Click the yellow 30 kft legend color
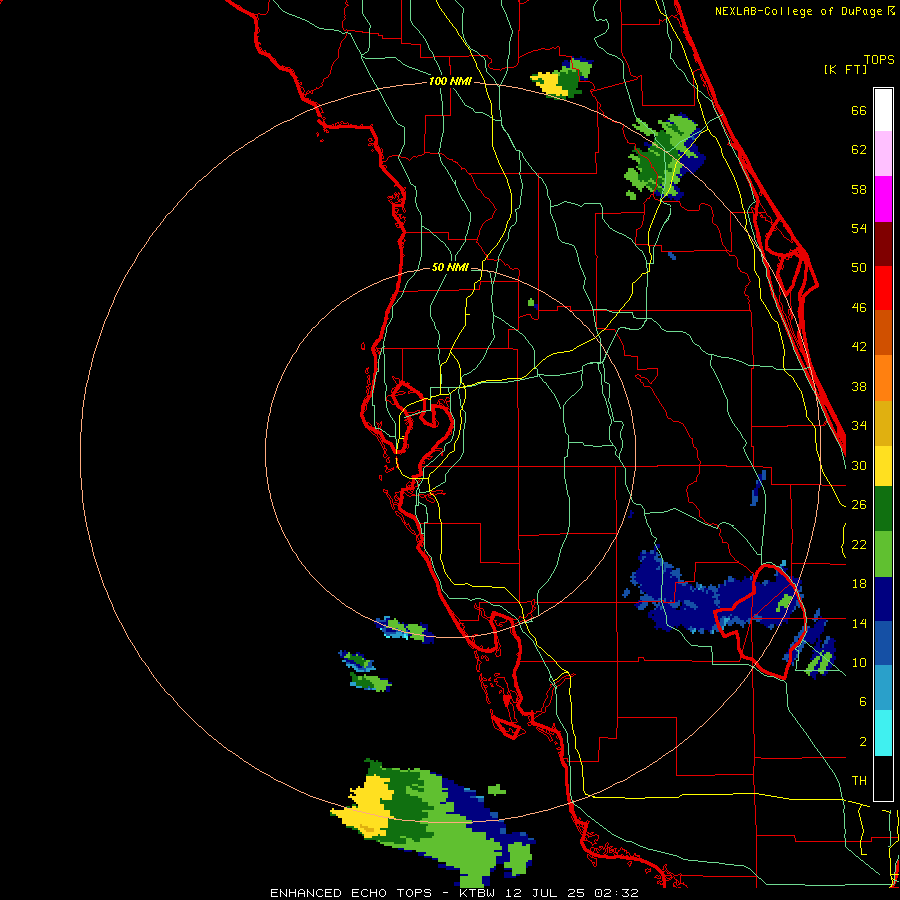The height and width of the screenshot is (900, 900). [883, 466]
